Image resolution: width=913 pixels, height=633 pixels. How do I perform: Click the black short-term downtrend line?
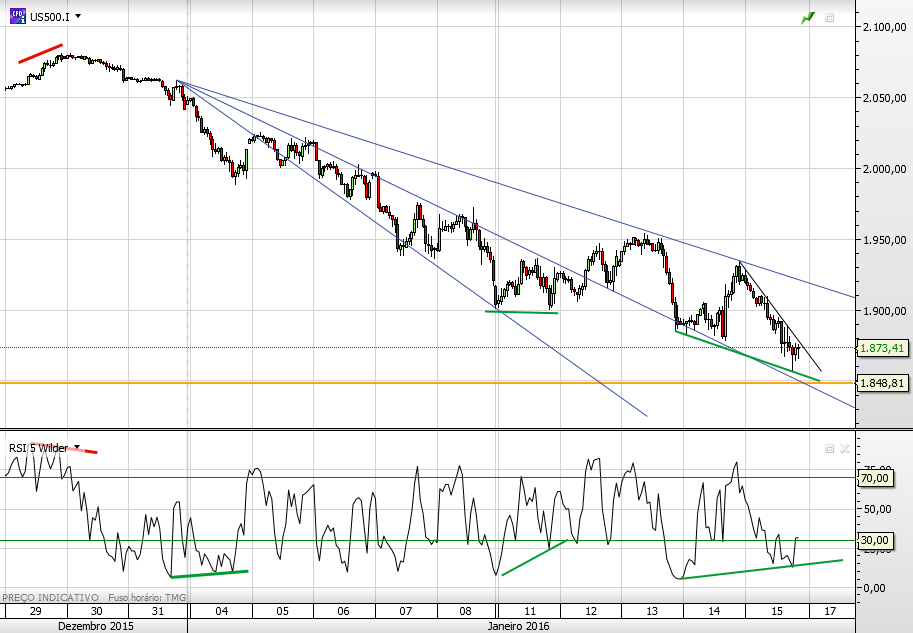pyautogui.click(x=780, y=317)
